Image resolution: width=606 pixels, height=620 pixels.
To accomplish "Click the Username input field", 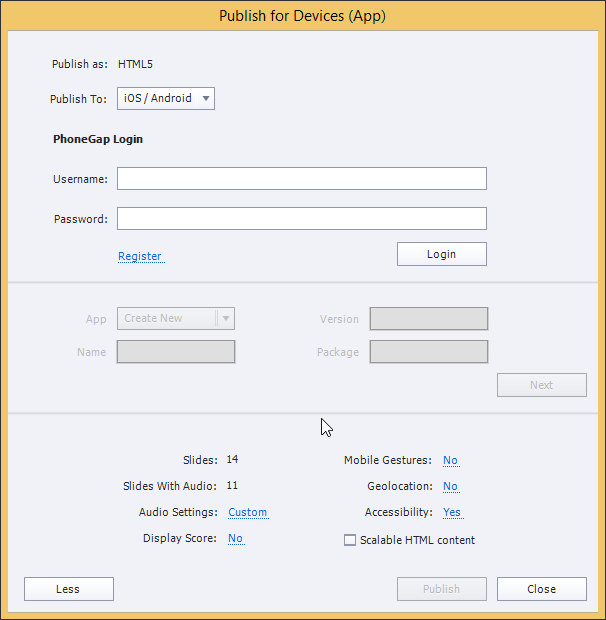I will [302, 178].
